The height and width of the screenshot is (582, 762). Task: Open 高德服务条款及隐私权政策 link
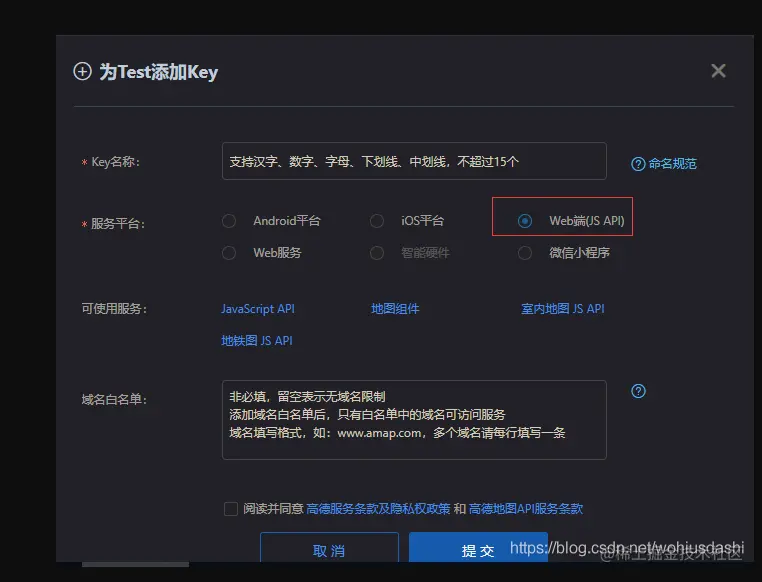coord(378,509)
